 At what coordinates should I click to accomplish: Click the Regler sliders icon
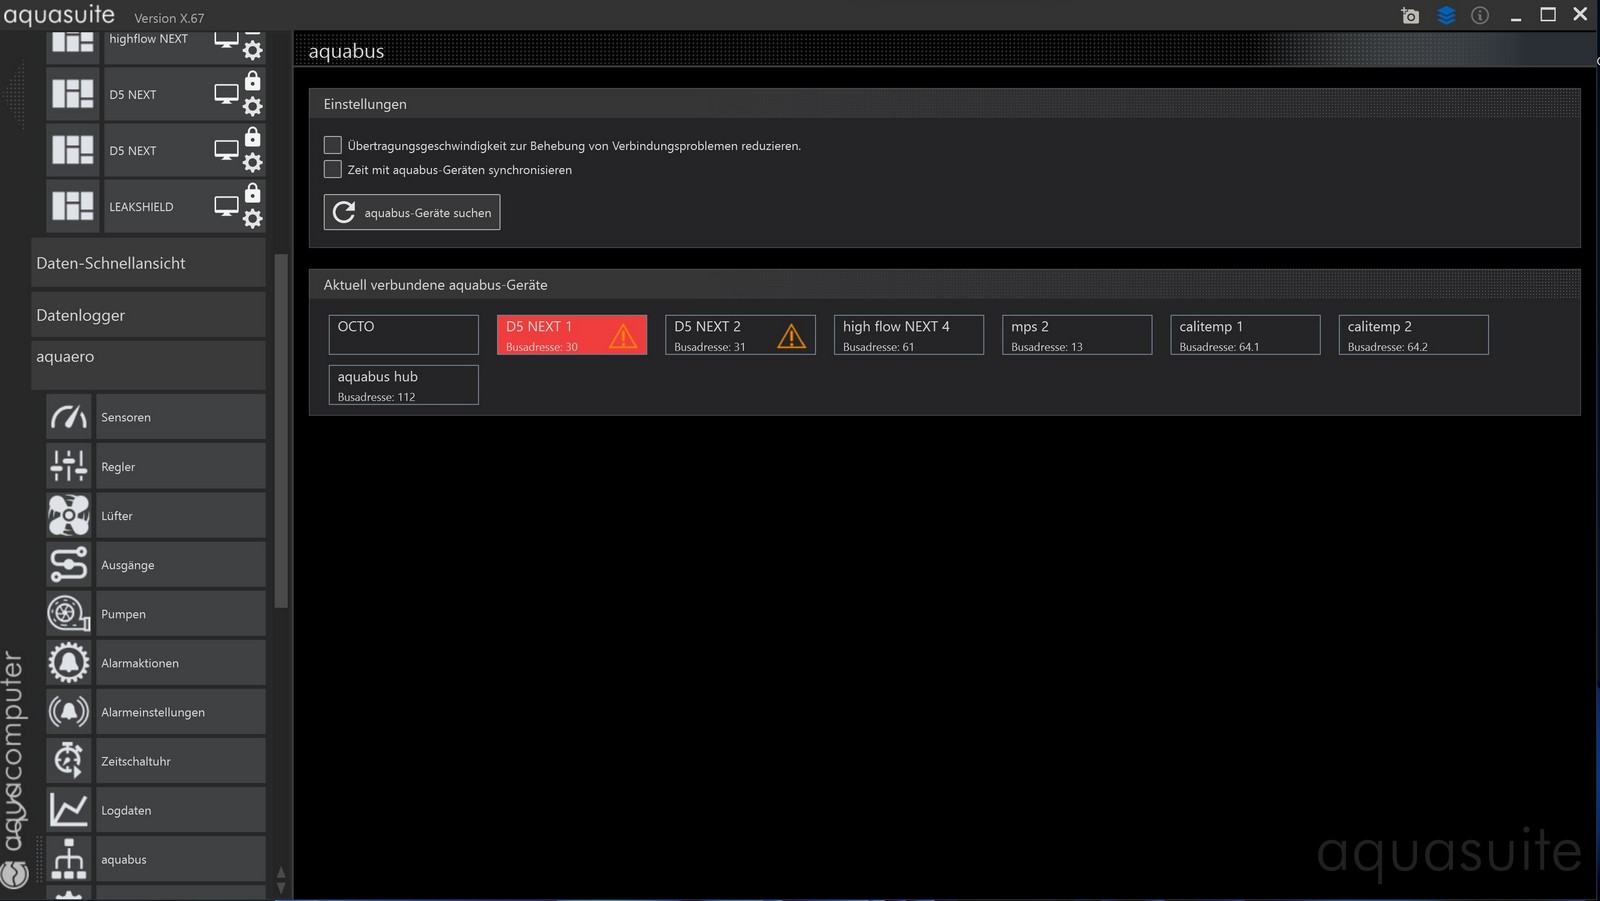(x=69, y=466)
